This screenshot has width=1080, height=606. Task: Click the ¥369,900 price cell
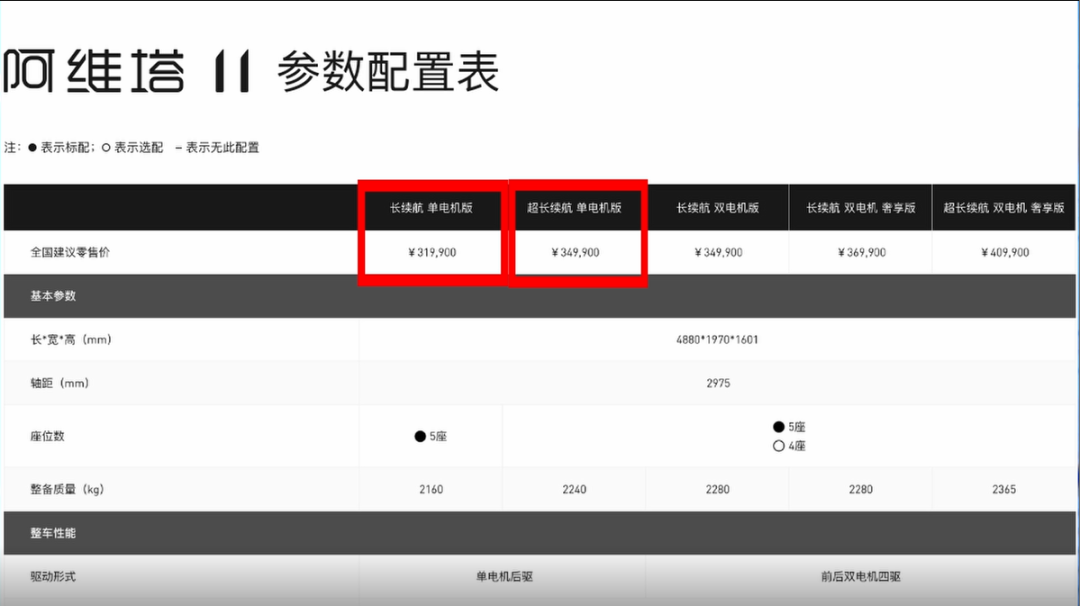coord(862,252)
